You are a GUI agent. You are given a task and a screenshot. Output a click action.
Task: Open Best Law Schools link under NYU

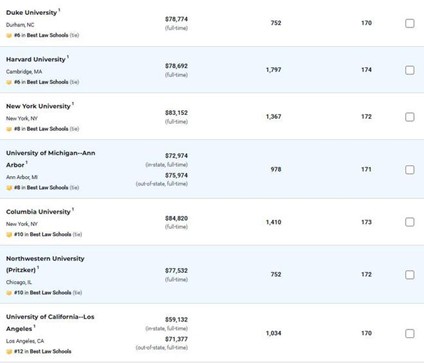click(47, 129)
